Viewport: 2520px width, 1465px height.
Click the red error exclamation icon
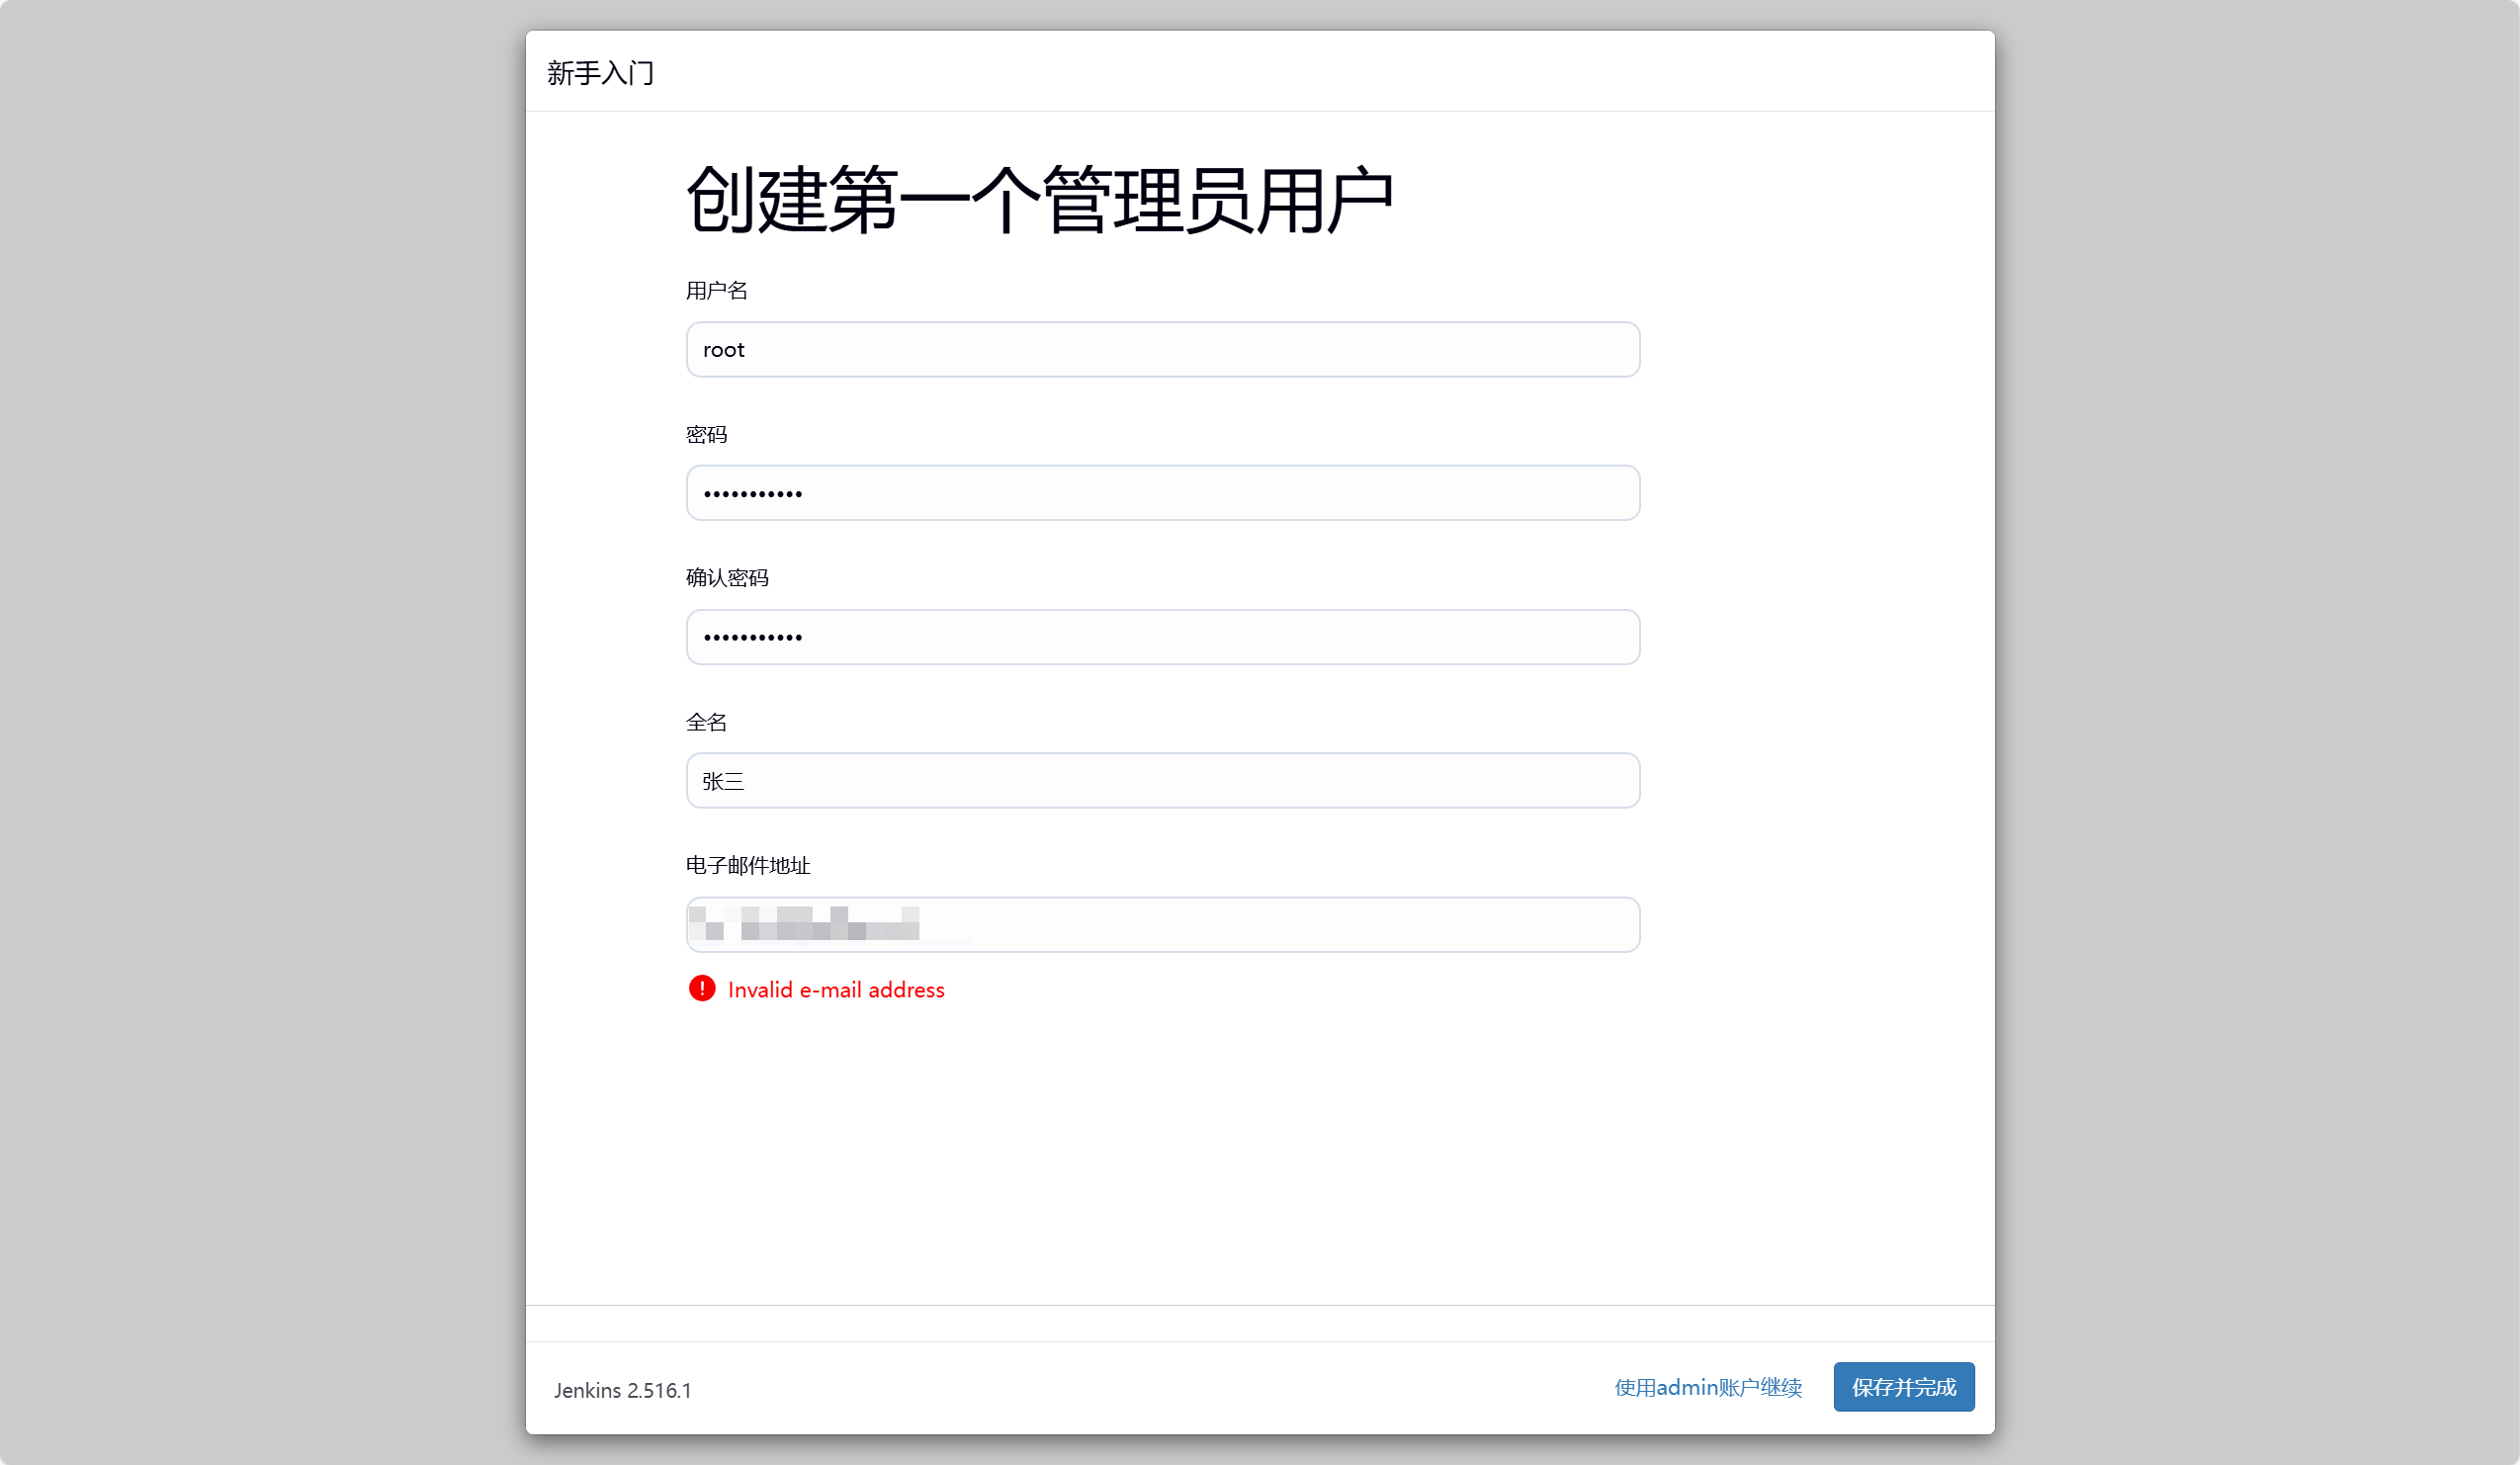pos(702,988)
